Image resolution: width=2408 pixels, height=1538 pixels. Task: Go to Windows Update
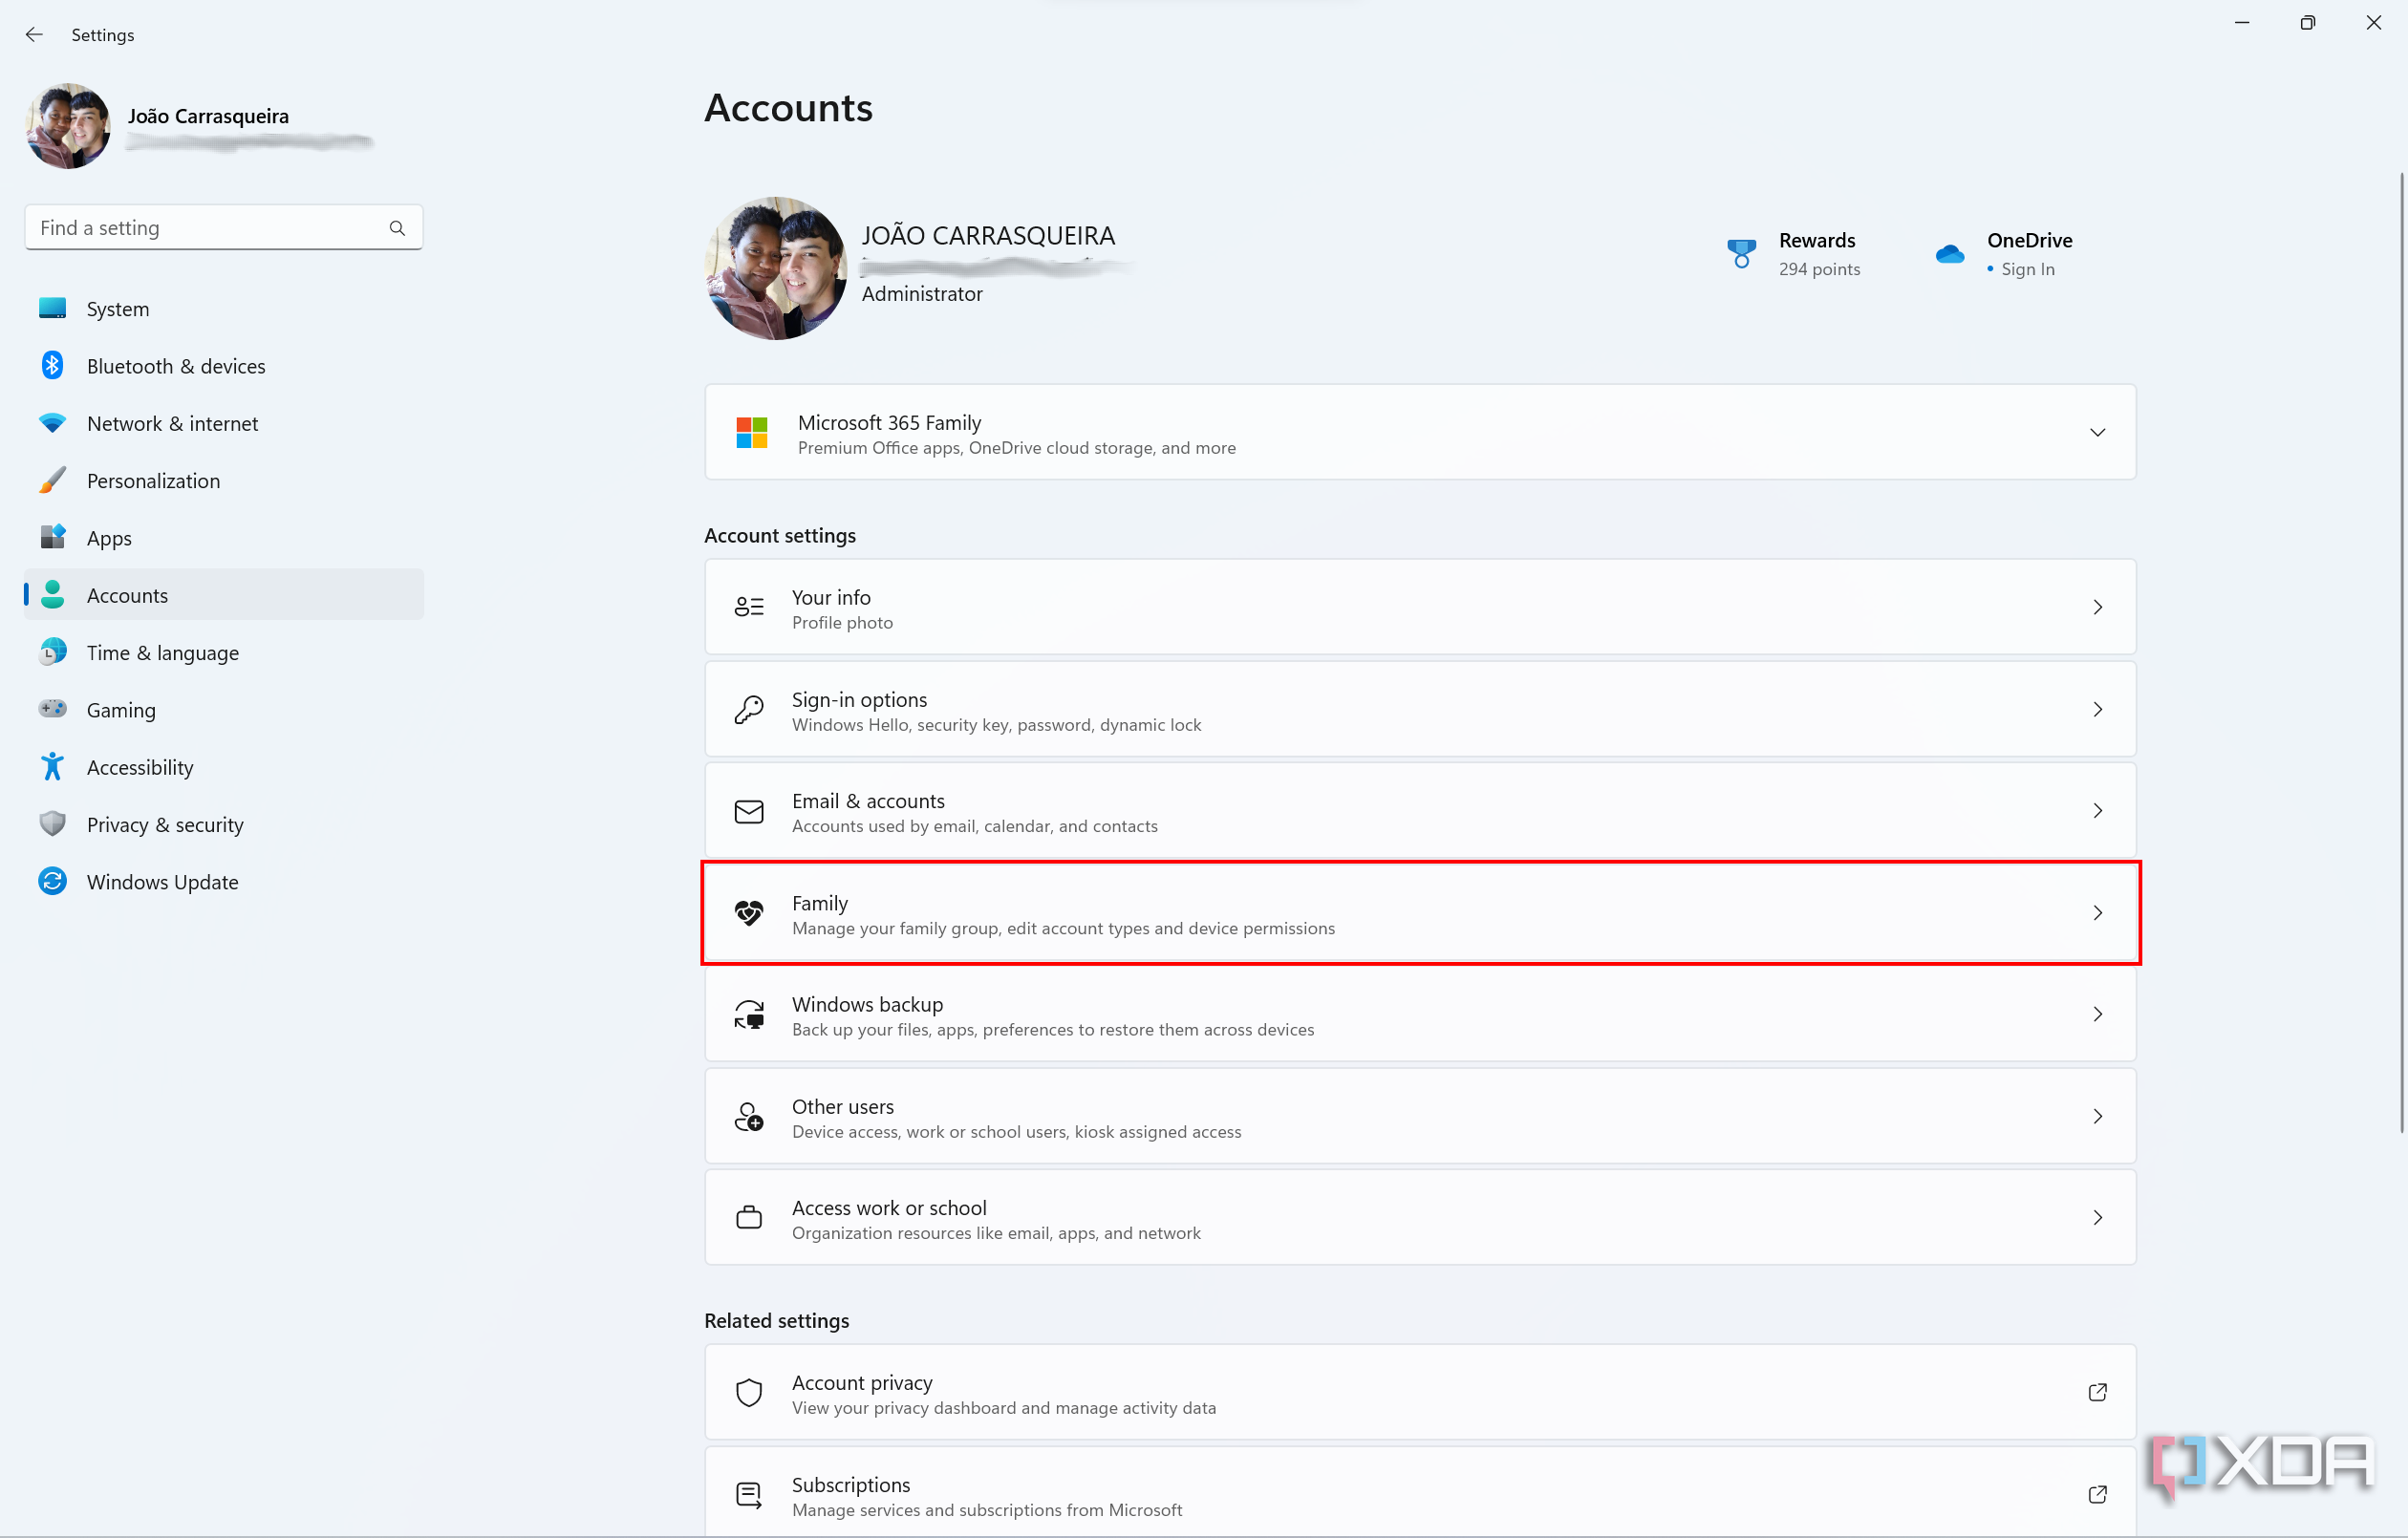(x=224, y=881)
